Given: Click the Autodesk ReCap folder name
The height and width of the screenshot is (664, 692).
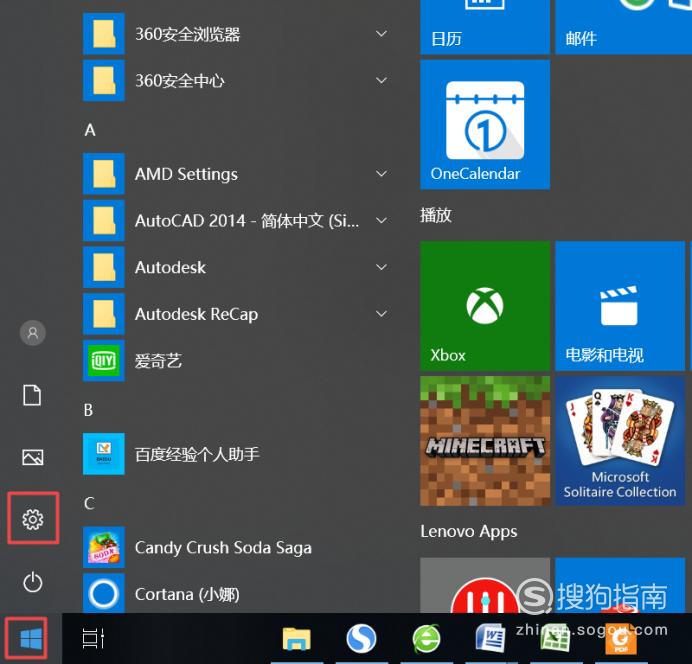Looking at the screenshot, I should point(196,314).
